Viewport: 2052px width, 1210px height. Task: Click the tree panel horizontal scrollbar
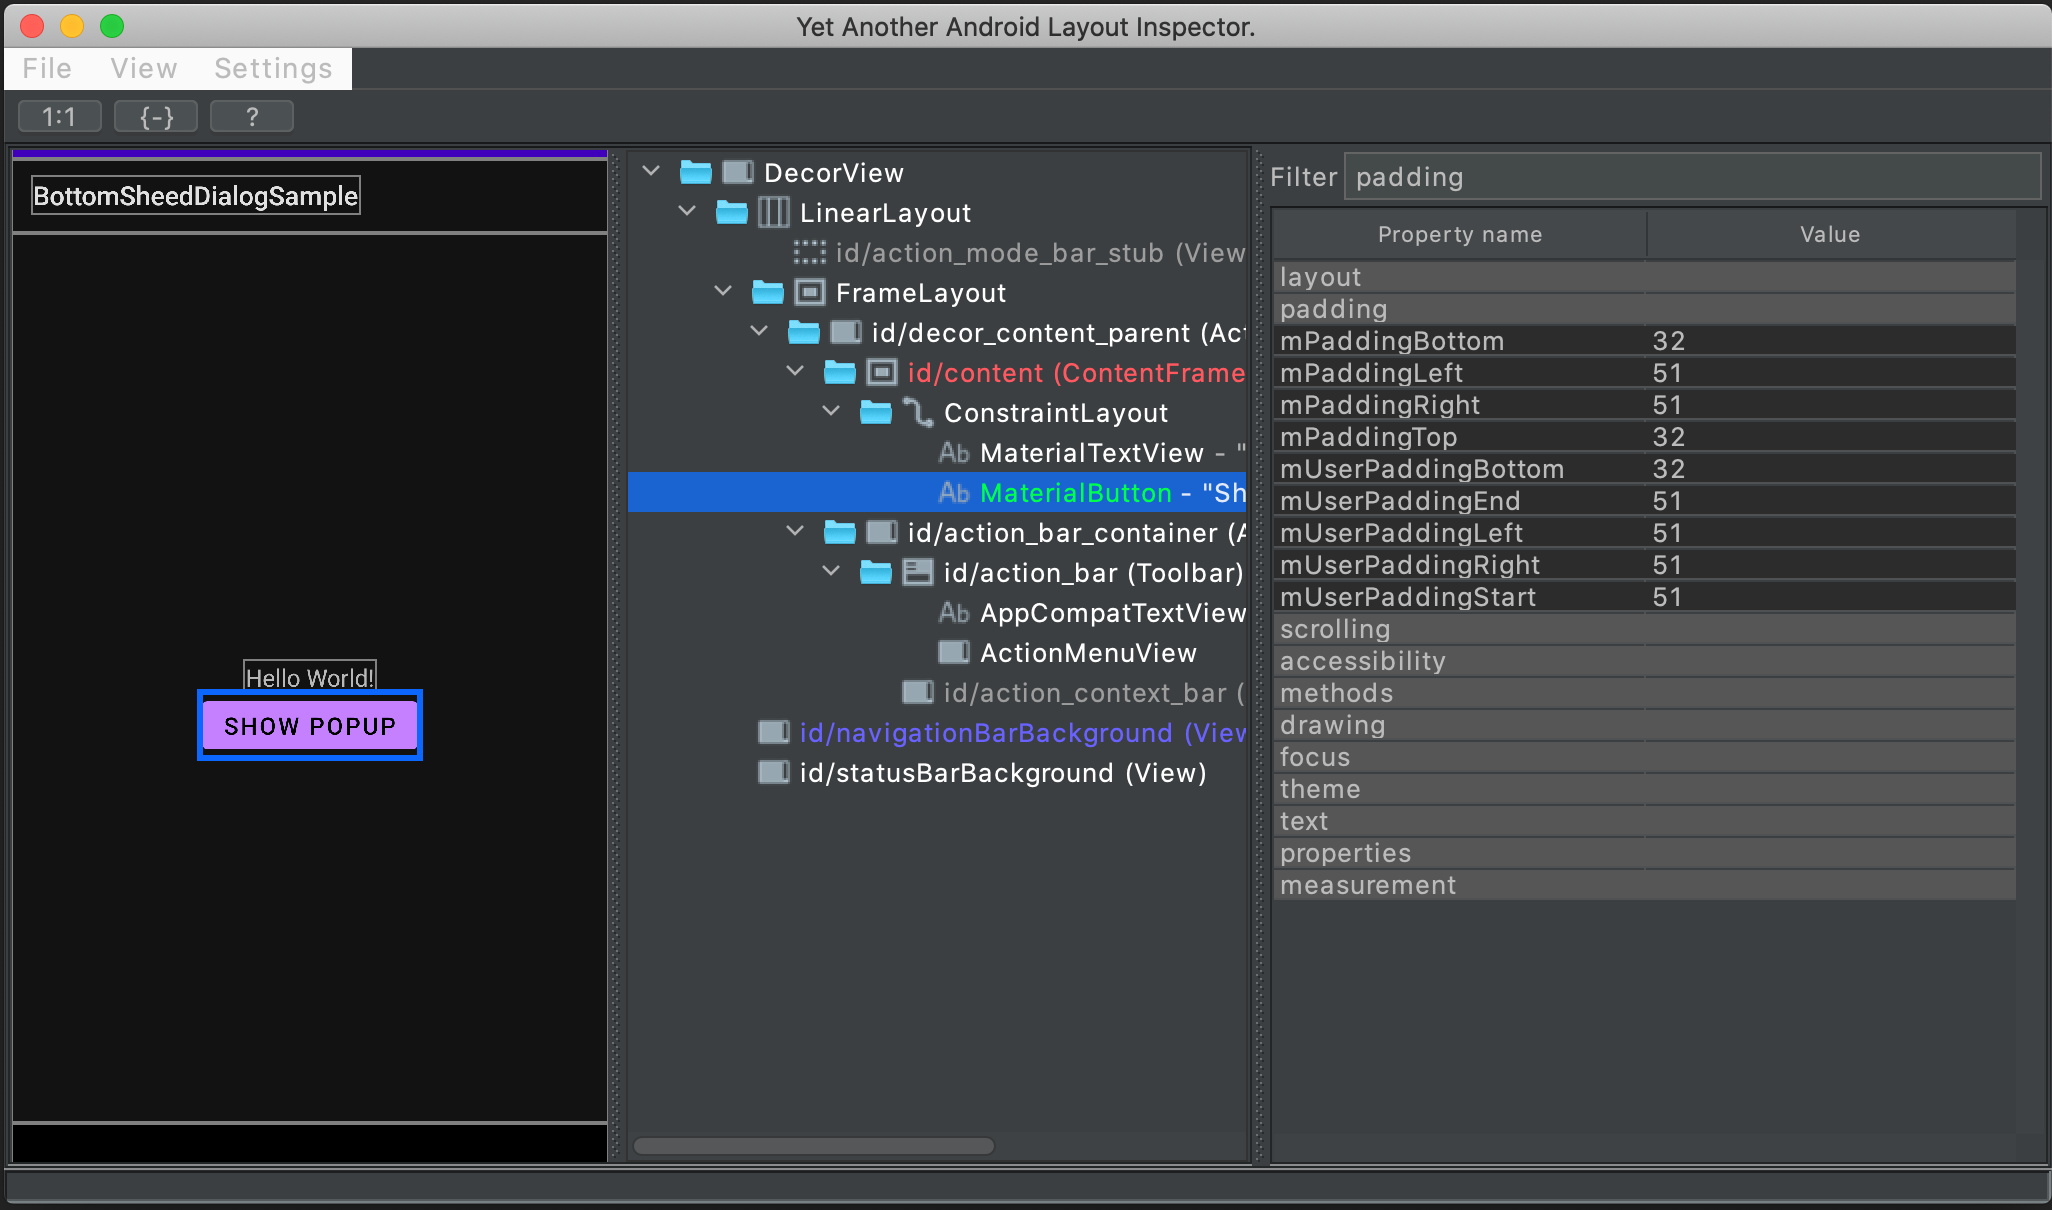pos(813,1146)
